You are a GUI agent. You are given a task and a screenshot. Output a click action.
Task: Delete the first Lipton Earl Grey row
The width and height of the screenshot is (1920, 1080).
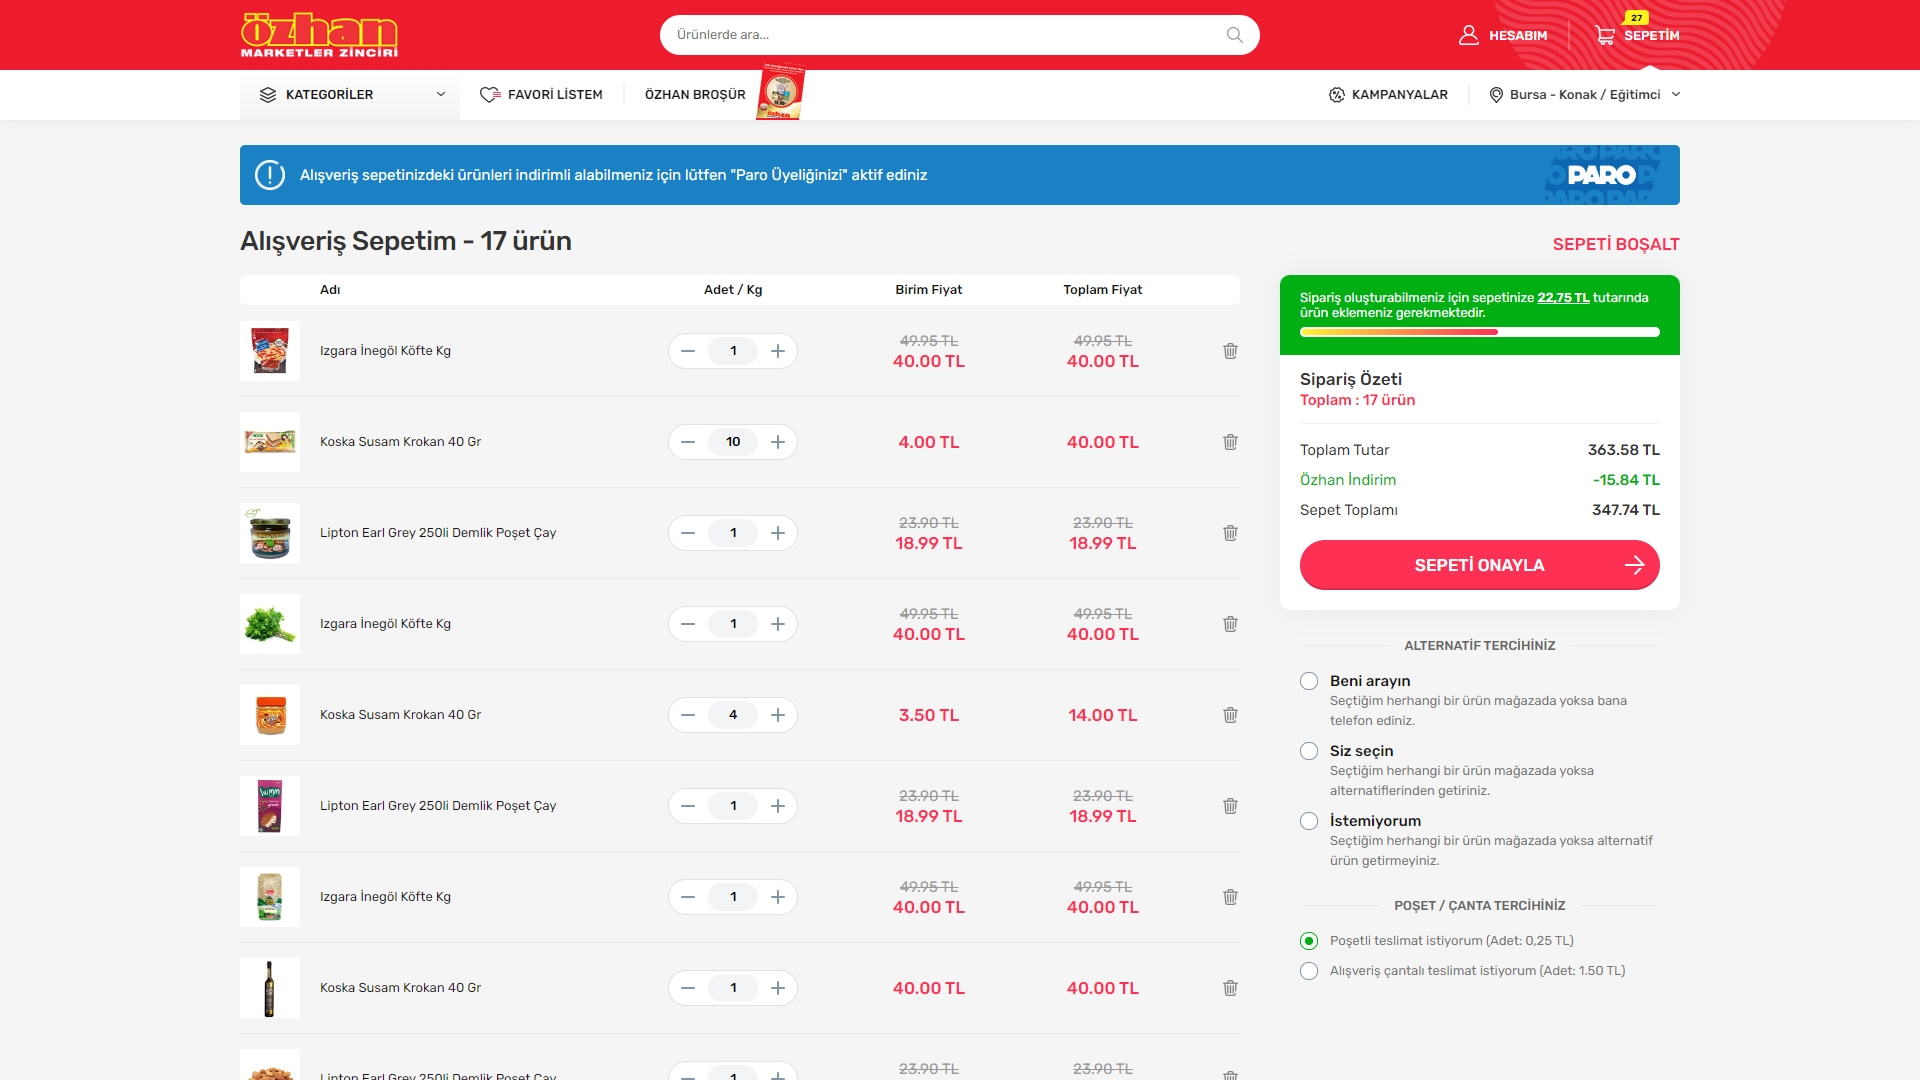click(1230, 533)
